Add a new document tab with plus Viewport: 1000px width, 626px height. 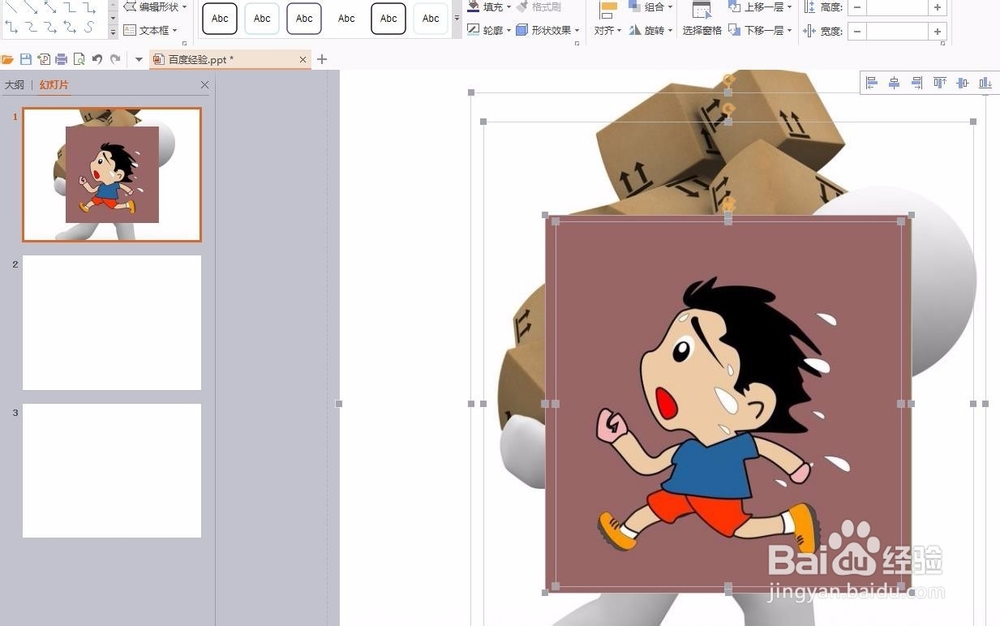tap(322, 59)
